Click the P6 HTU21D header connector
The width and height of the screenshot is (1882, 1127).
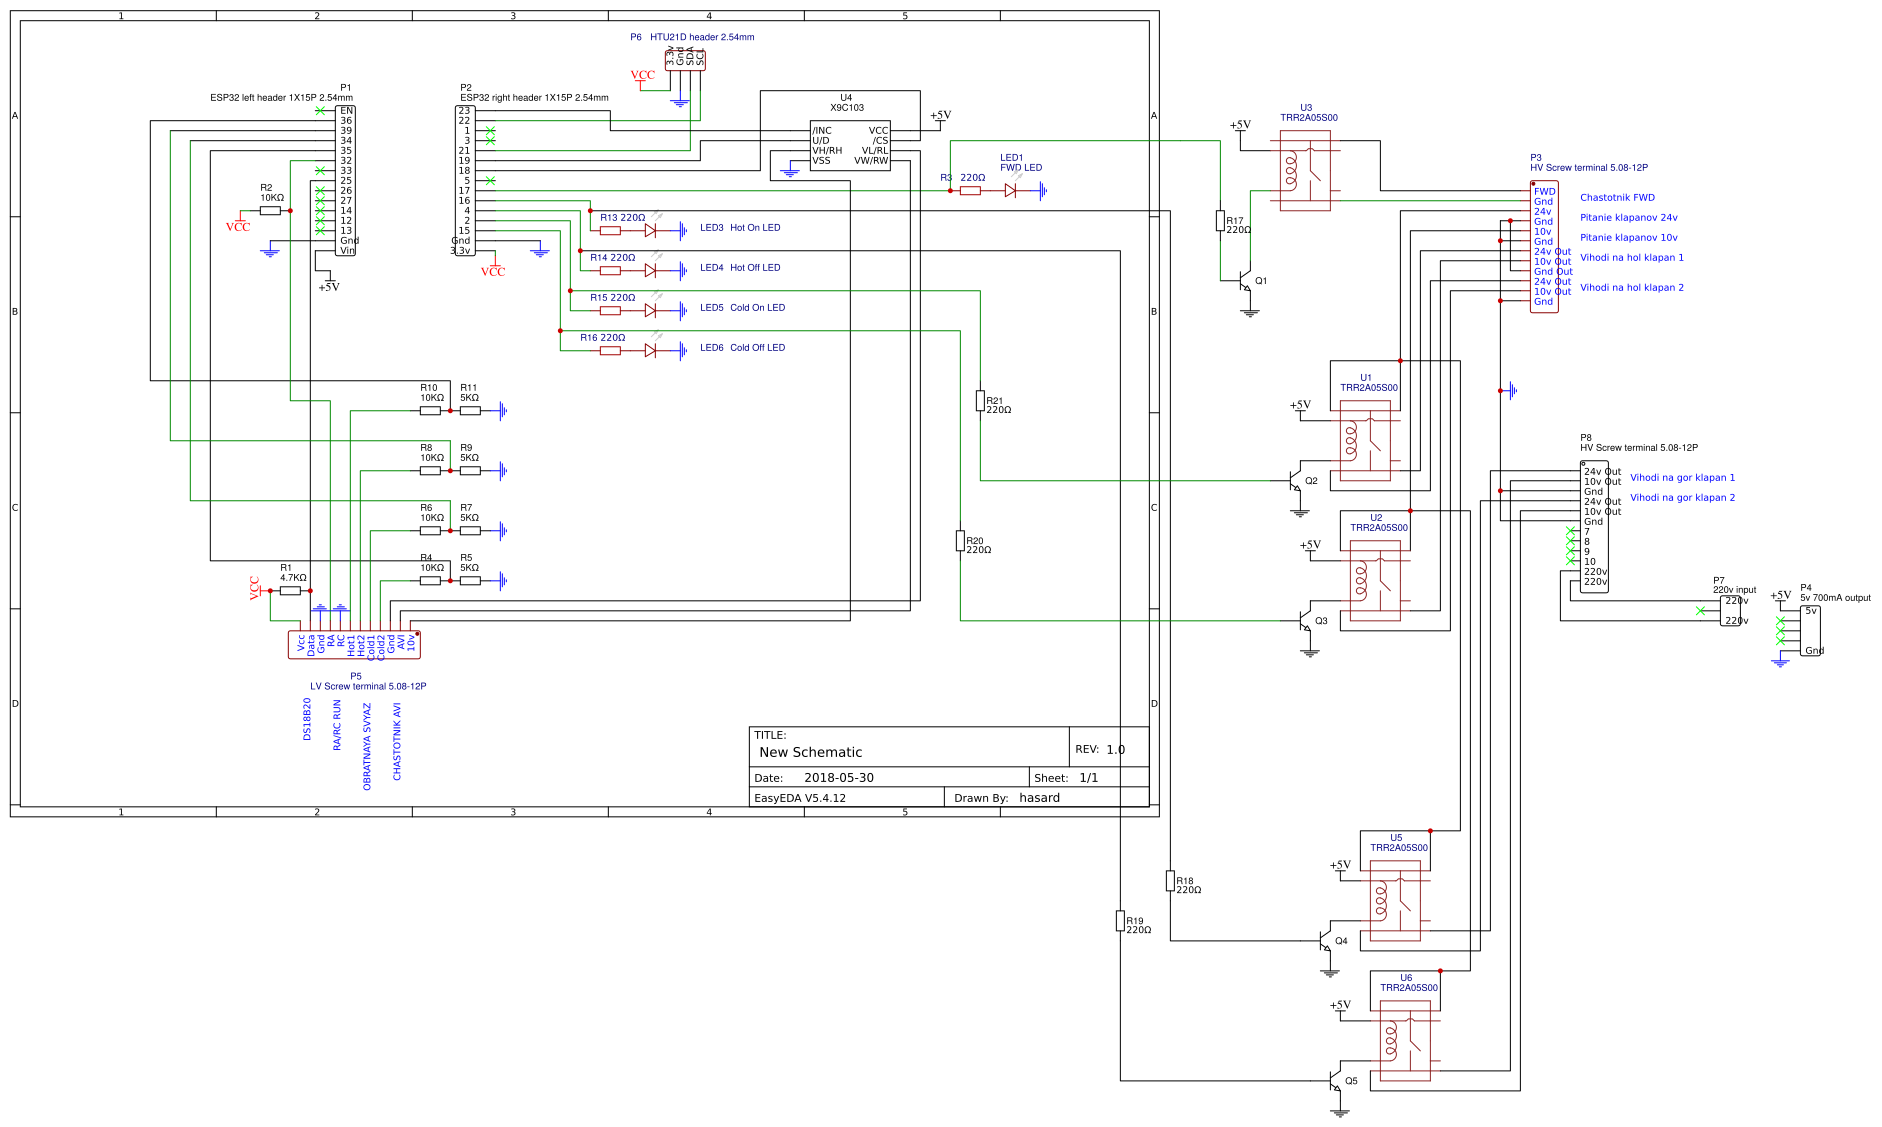click(x=685, y=58)
